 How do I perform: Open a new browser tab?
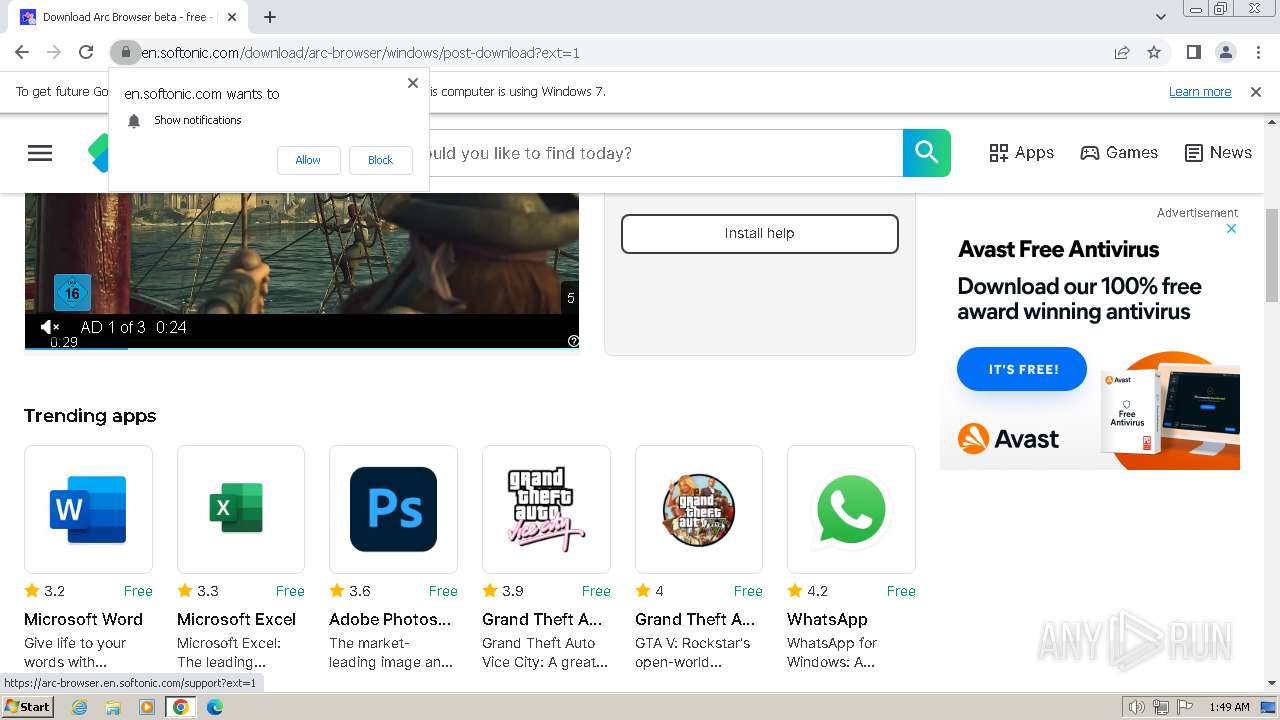point(270,17)
